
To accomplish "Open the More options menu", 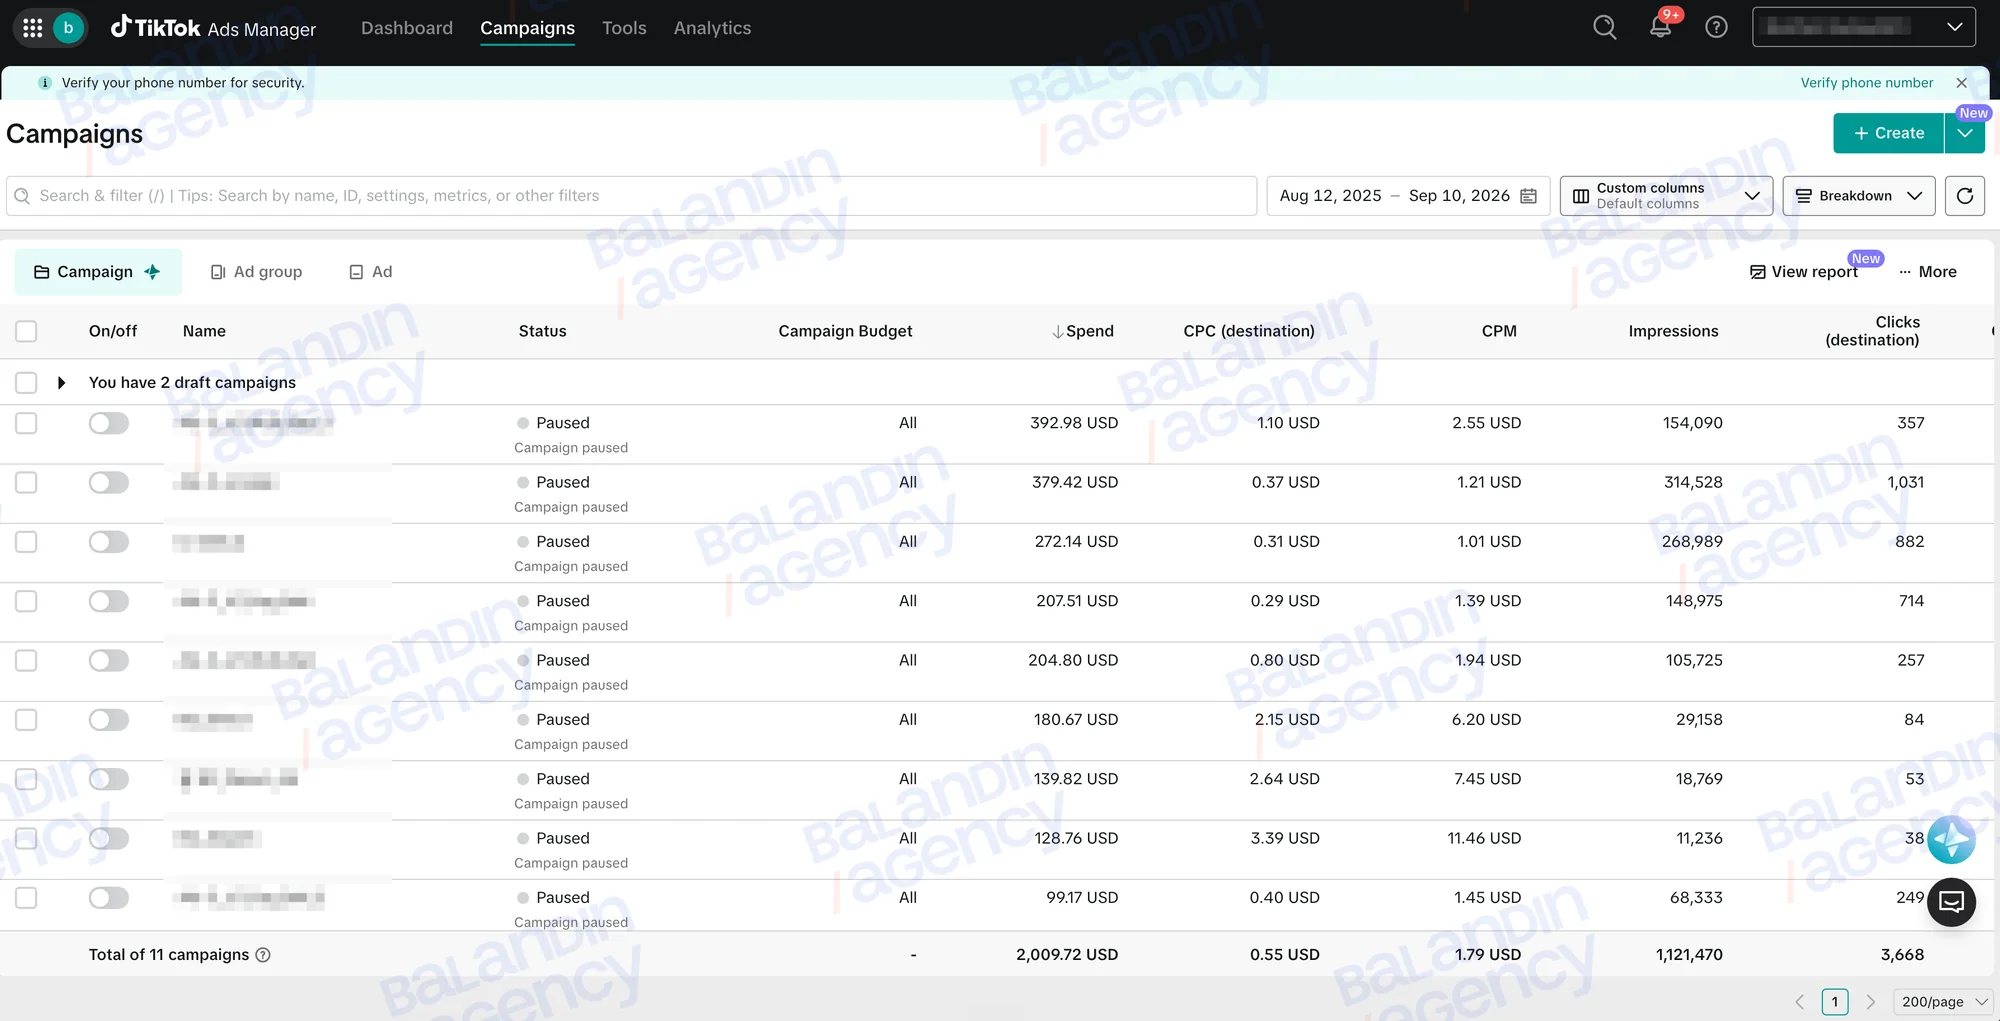I will (x=1928, y=272).
